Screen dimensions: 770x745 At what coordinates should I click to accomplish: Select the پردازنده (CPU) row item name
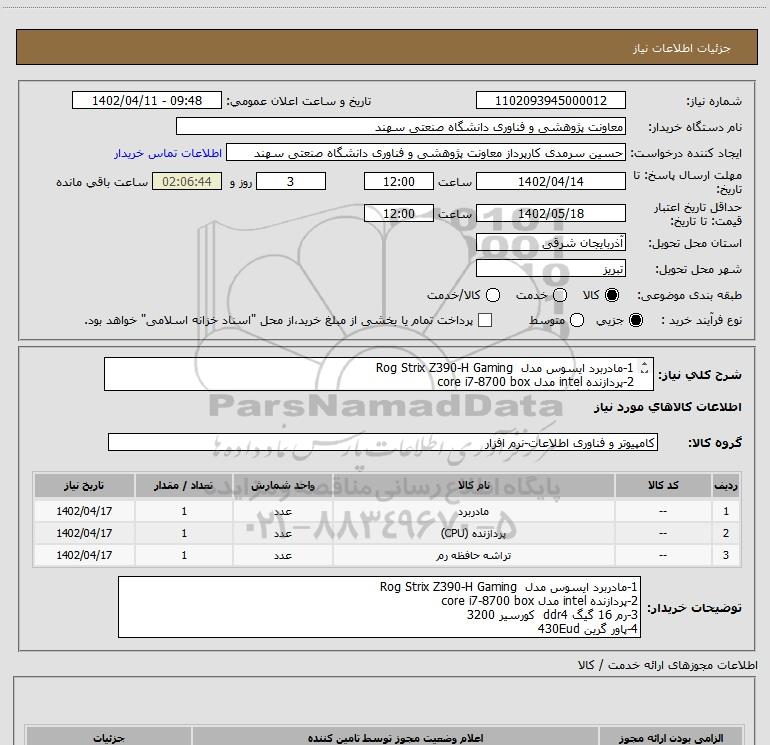pyautogui.click(x=473, y=533)
